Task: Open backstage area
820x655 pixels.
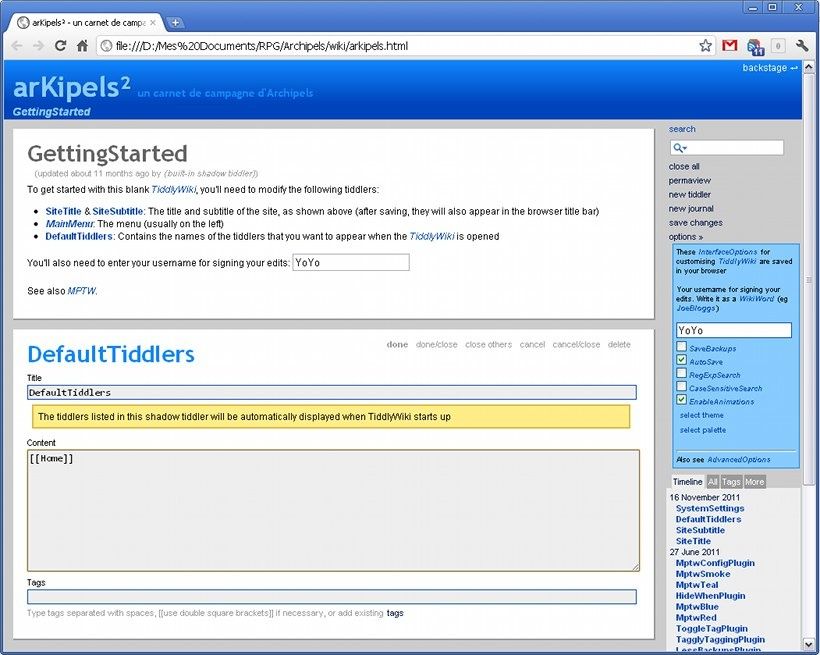Action: [x=770, y=67]
